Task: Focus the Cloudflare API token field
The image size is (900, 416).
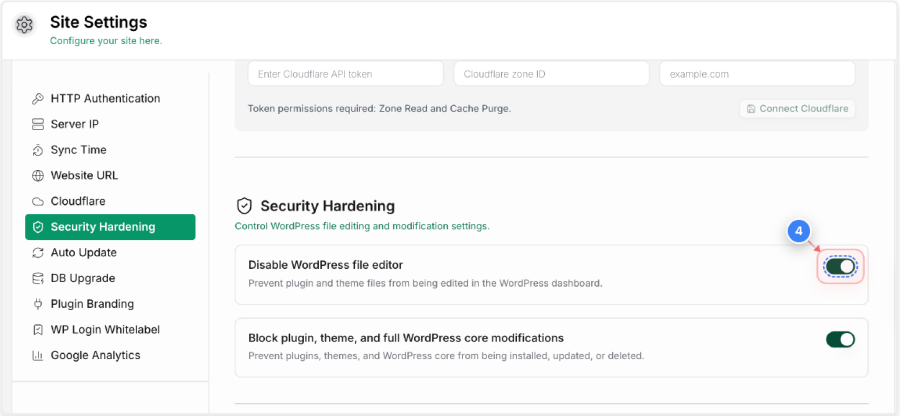Action: [x=346, y=74]
